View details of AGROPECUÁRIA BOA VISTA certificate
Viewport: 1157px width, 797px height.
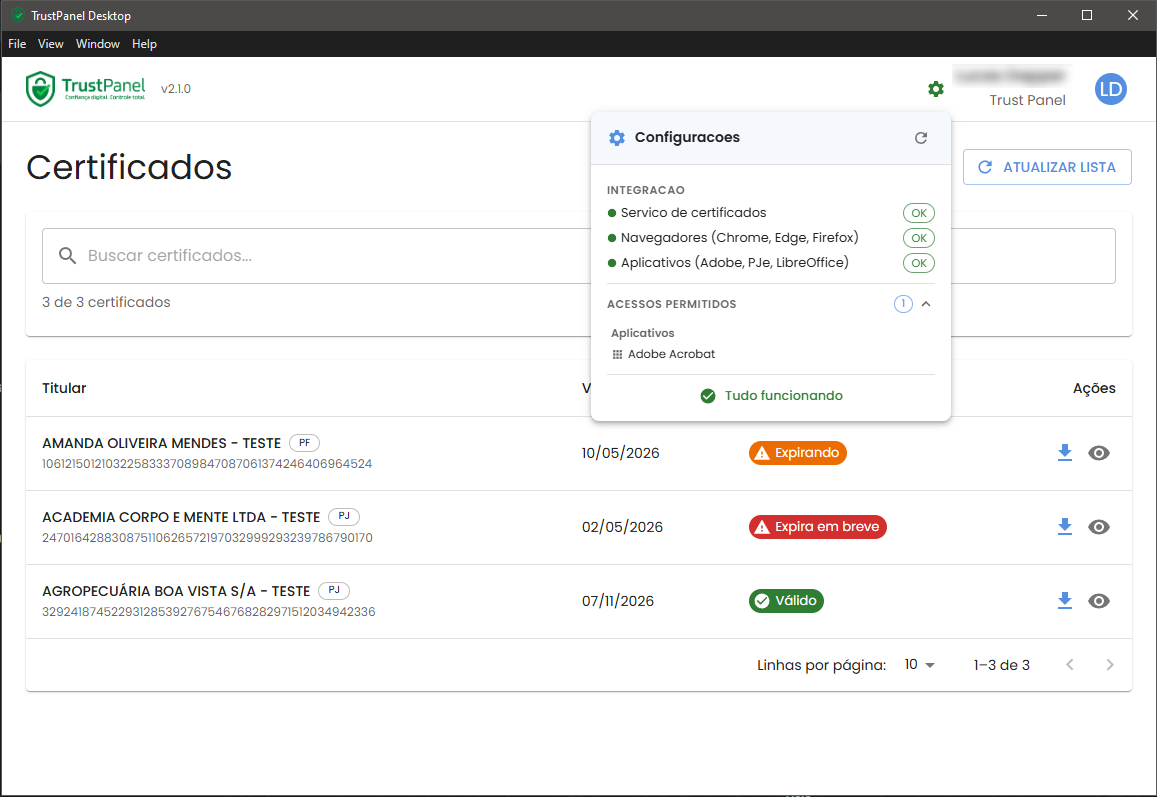click(x=1099, y=601)
